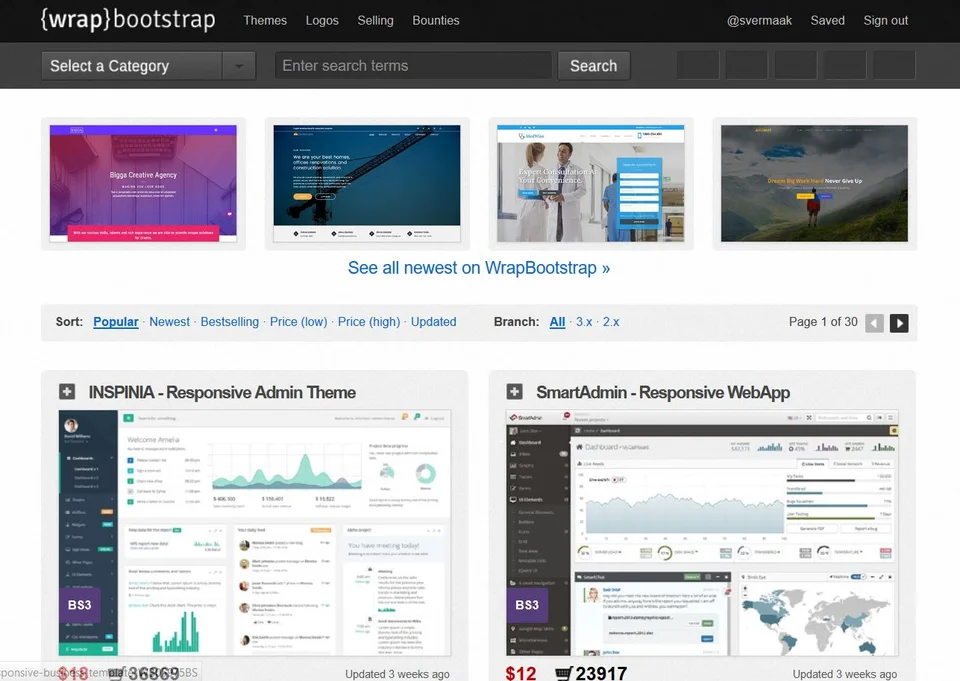960x681 pixels.
Task: Save INSPINIA theme with its plus icon
Action: tap(67, 391)
